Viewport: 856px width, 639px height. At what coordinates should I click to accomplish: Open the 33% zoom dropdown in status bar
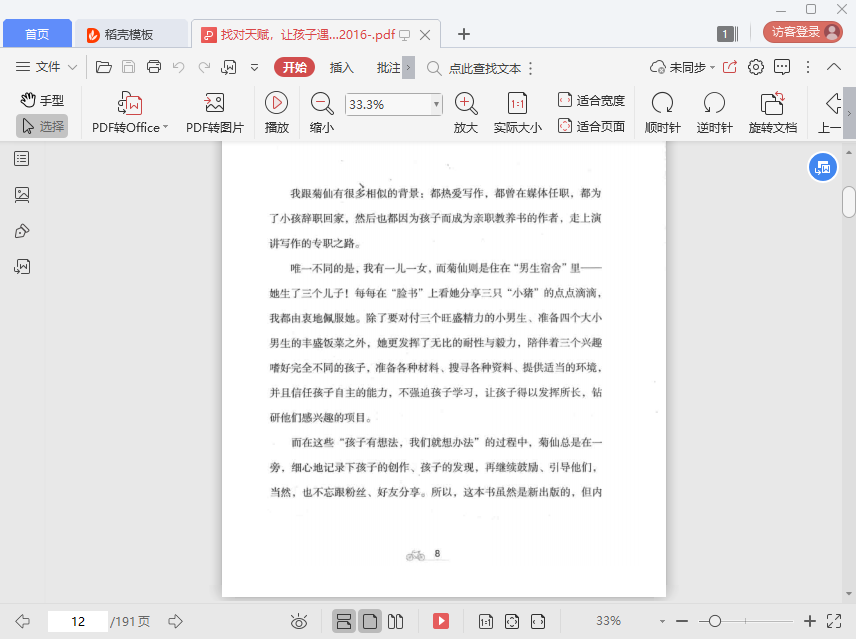[x=662, y=621]
